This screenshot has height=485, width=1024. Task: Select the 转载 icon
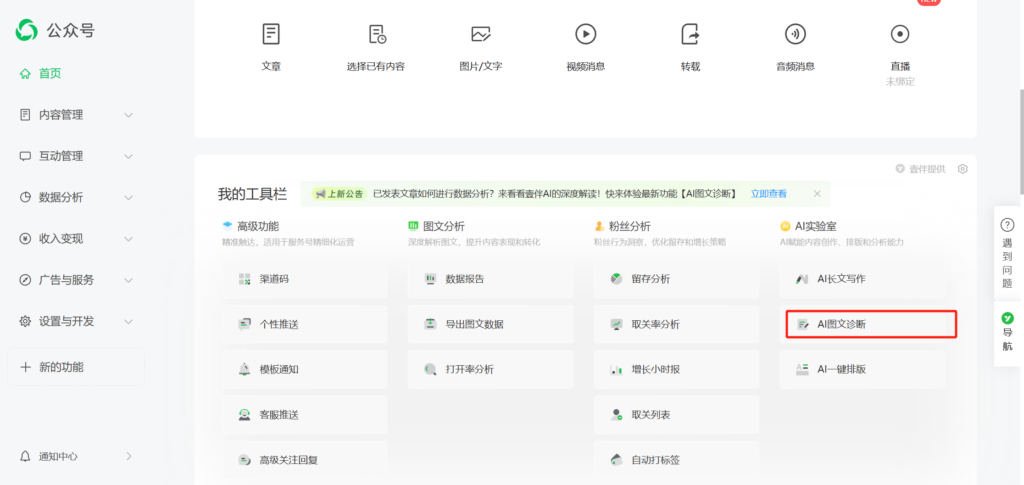point(690,34)
